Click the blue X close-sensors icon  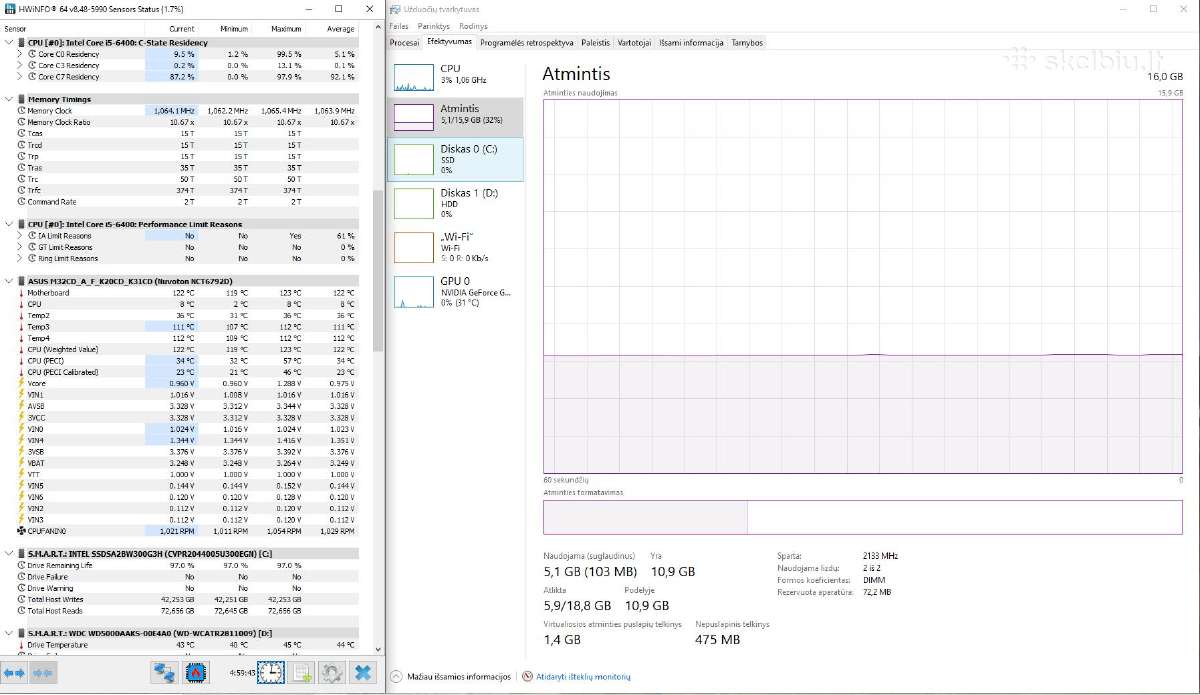(364, 673)
